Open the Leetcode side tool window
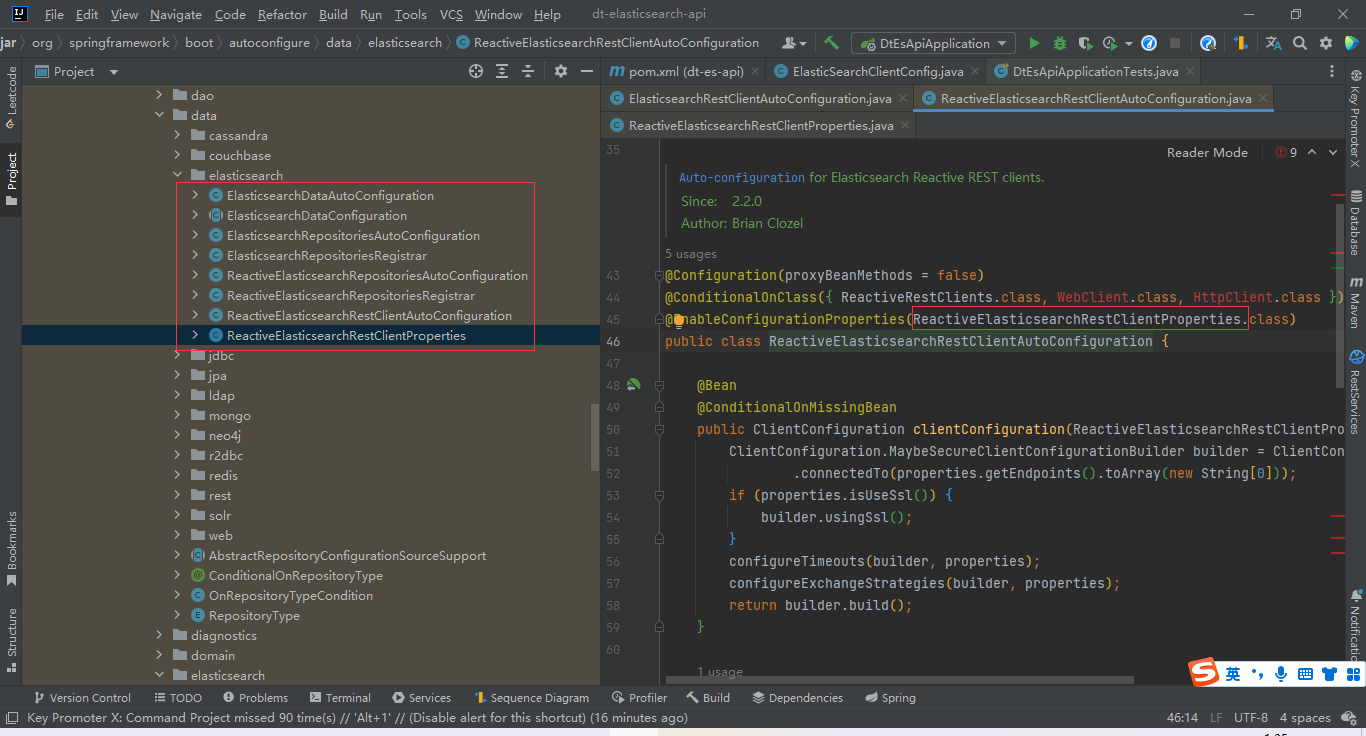Image resolution: width=1366 pixels, height=736 pixels. [11, 99]
